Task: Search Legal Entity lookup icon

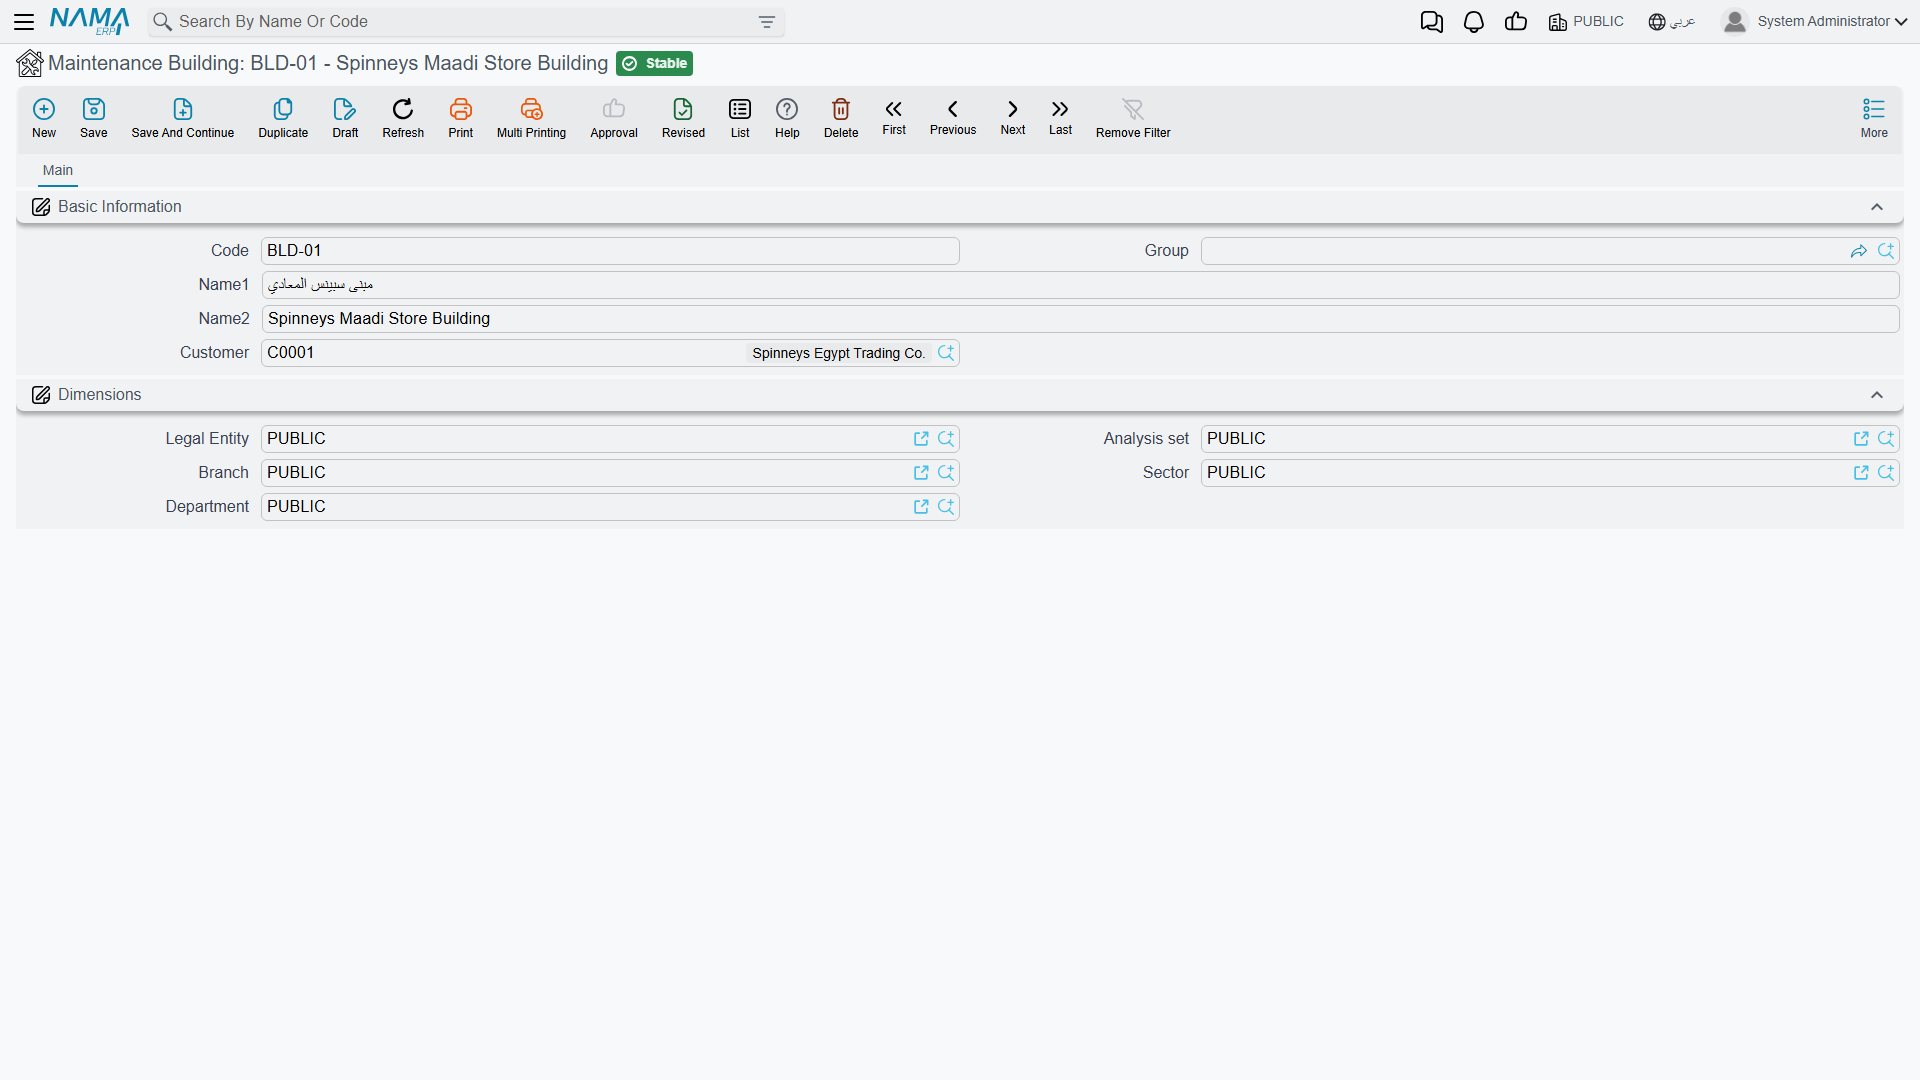Action: [946, 439]
